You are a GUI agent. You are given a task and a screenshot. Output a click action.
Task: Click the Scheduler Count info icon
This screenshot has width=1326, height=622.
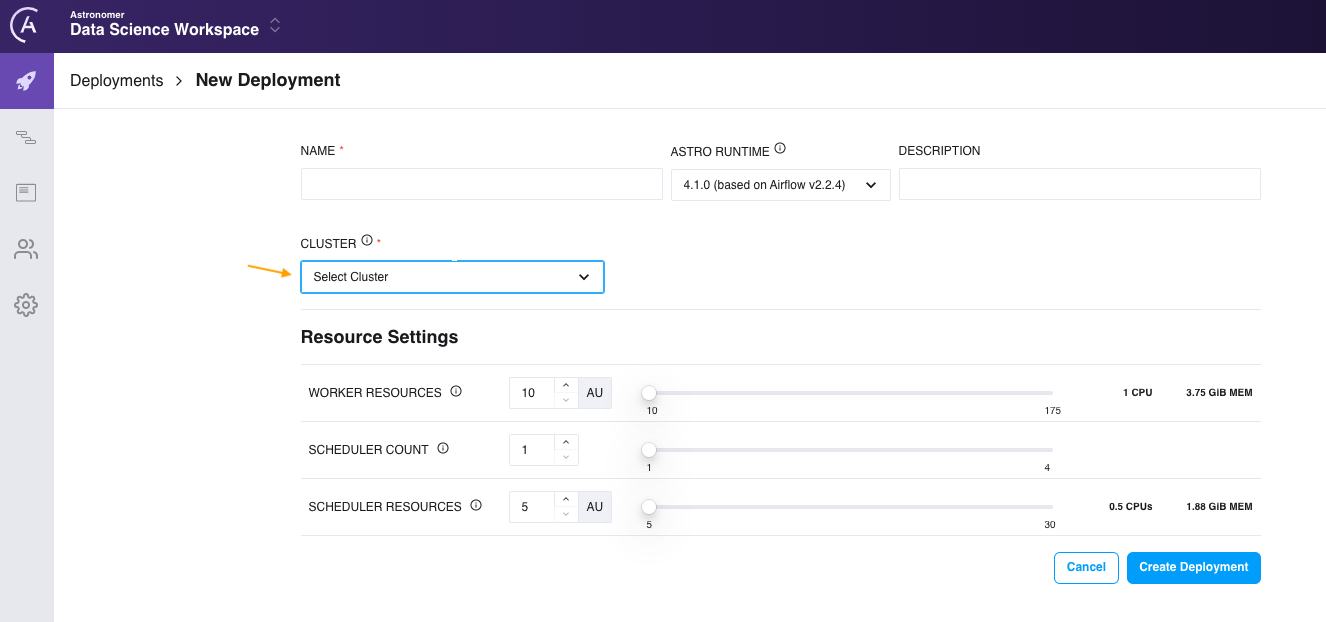[443, 449]
